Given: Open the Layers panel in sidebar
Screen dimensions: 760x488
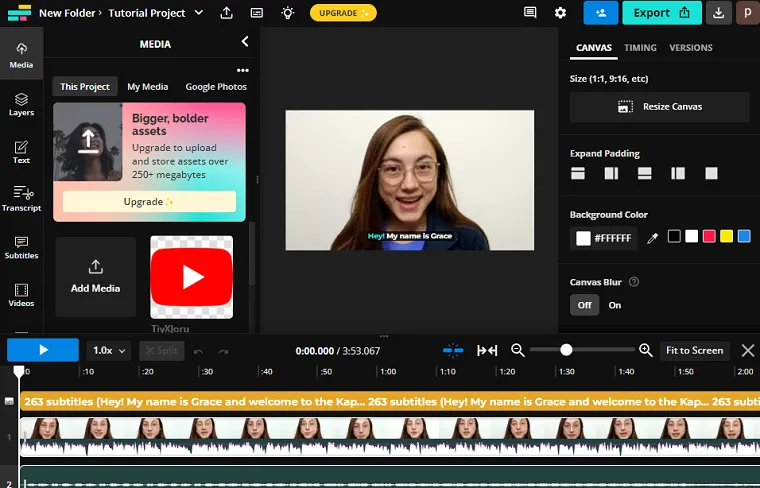Looking at the screenshot, I should (x=21, y=104).
